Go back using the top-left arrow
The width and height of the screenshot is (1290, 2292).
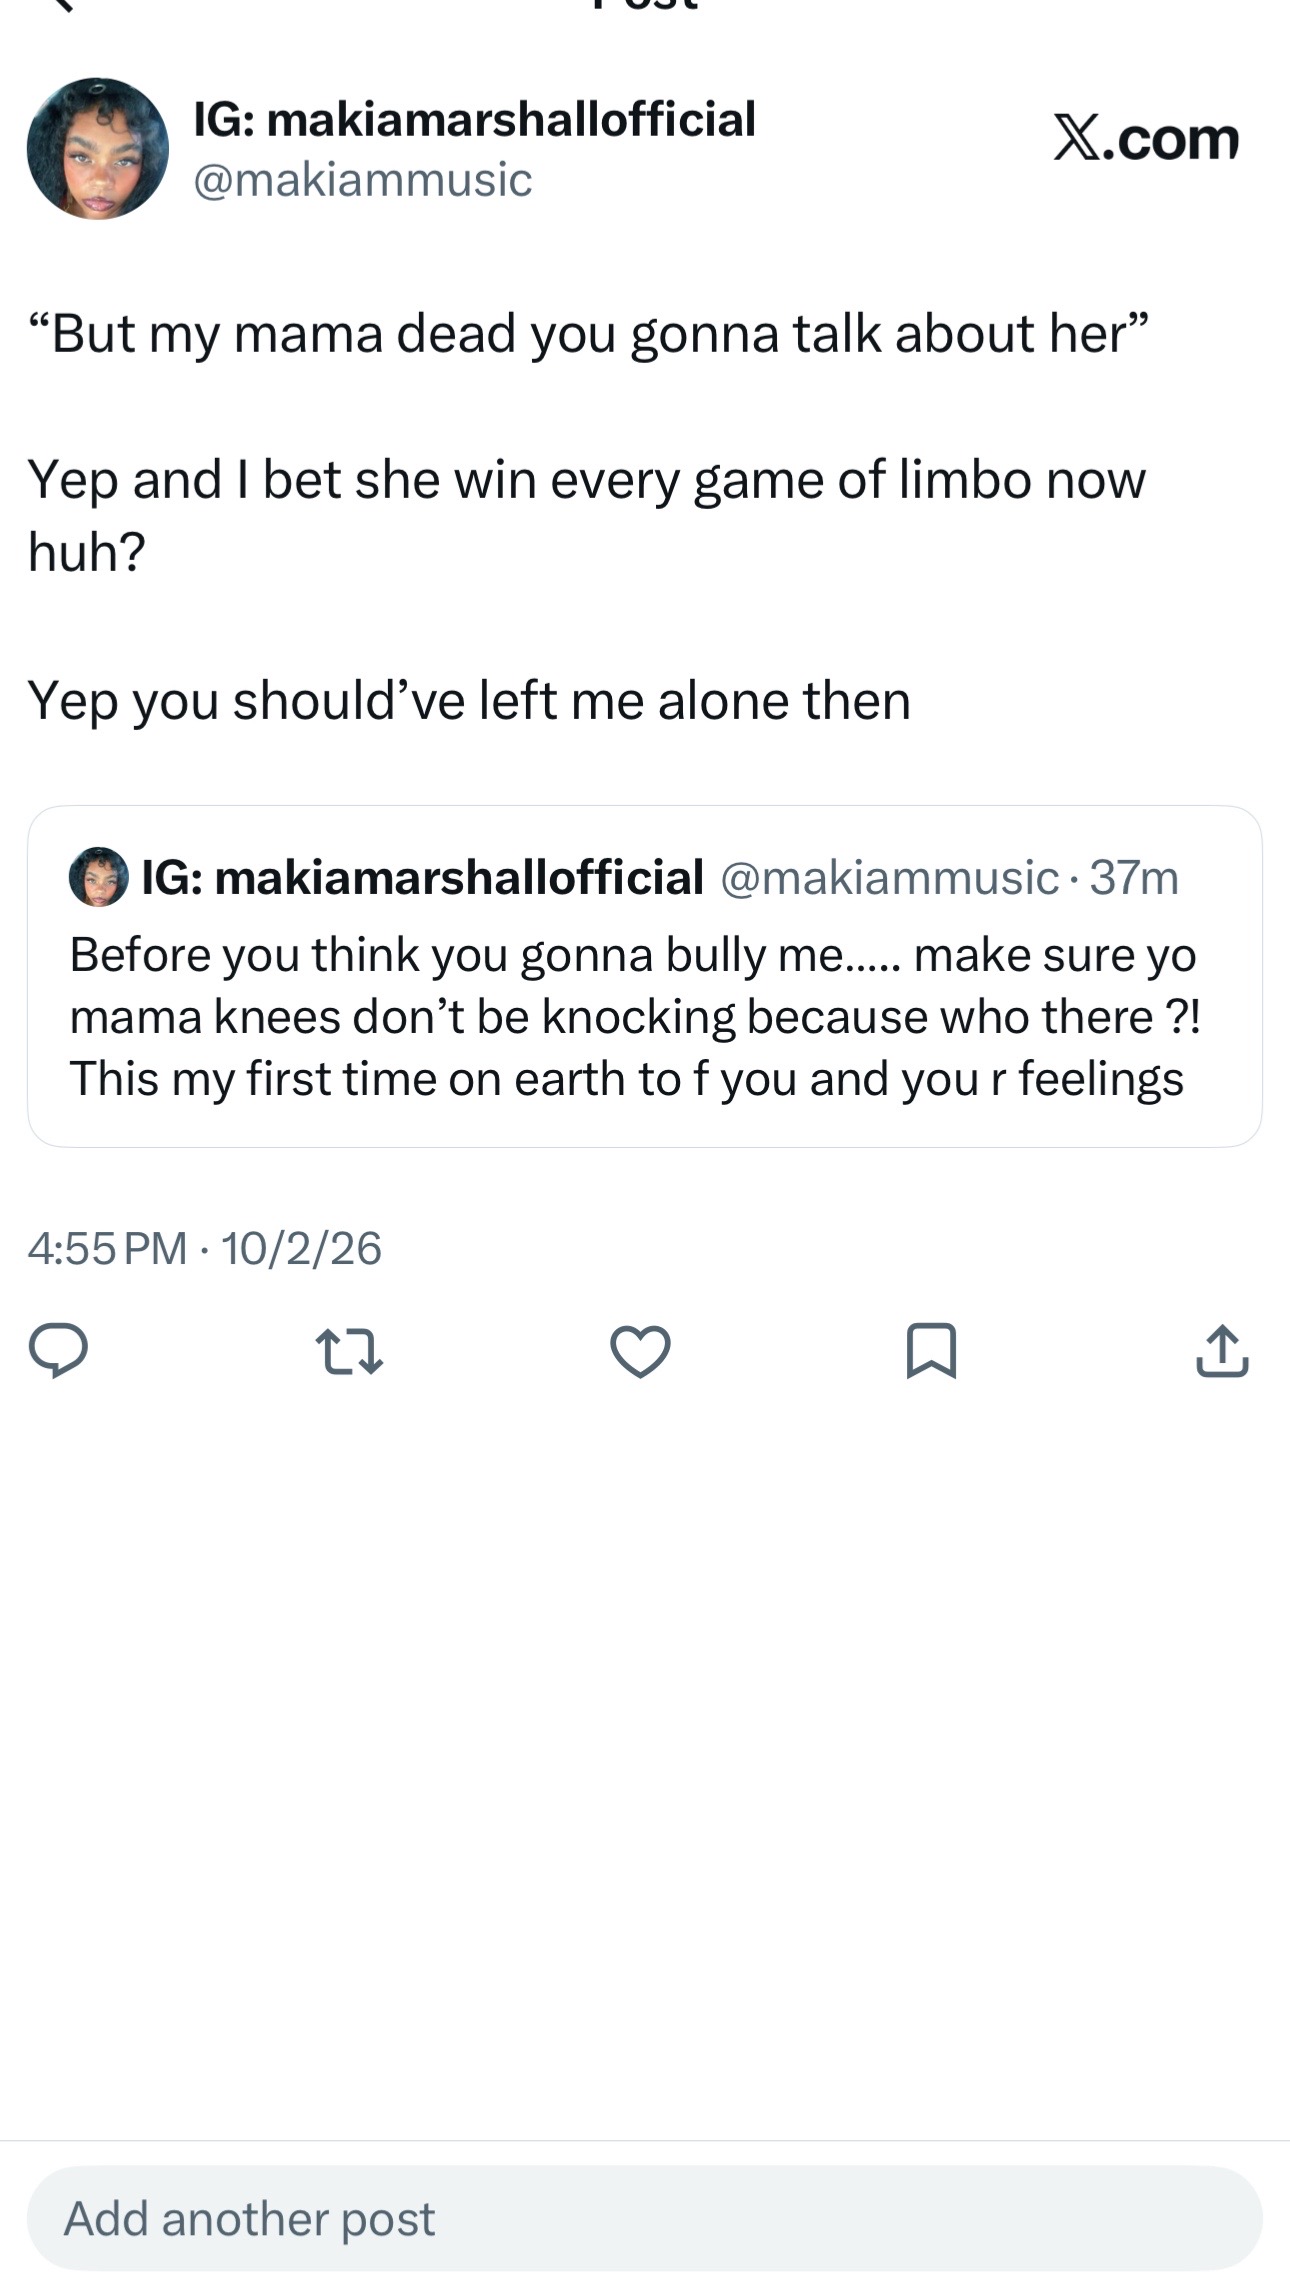pos(62,5)
